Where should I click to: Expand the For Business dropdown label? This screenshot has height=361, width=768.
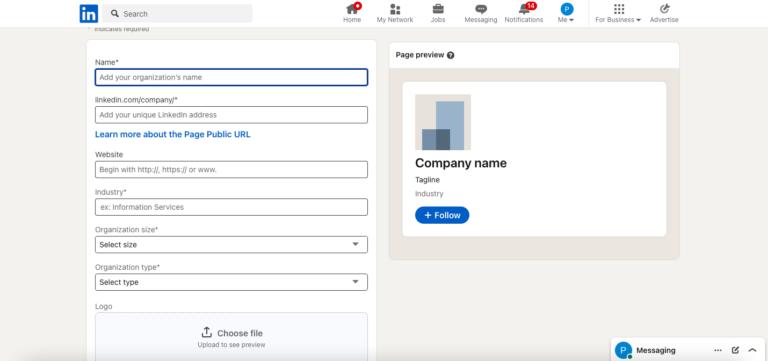click(x=618, y=20)
